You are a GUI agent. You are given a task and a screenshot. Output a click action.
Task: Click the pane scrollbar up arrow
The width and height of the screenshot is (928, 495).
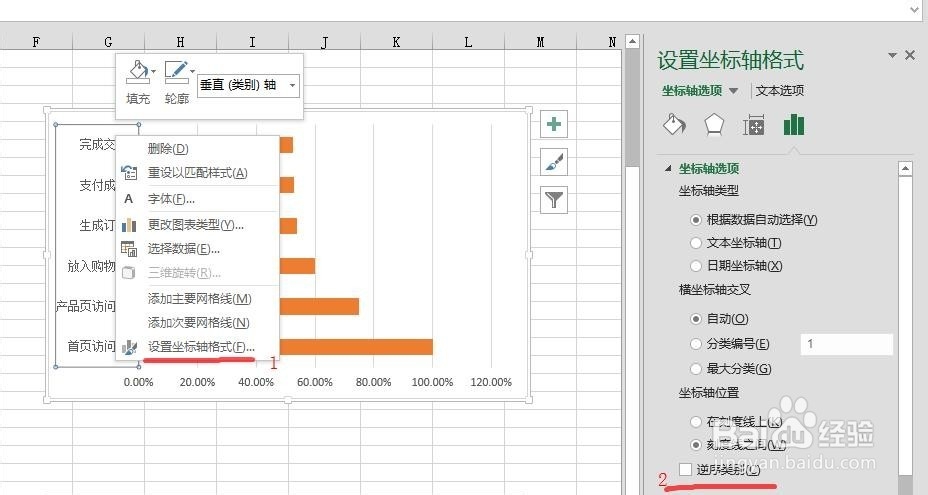coord(906,169)
